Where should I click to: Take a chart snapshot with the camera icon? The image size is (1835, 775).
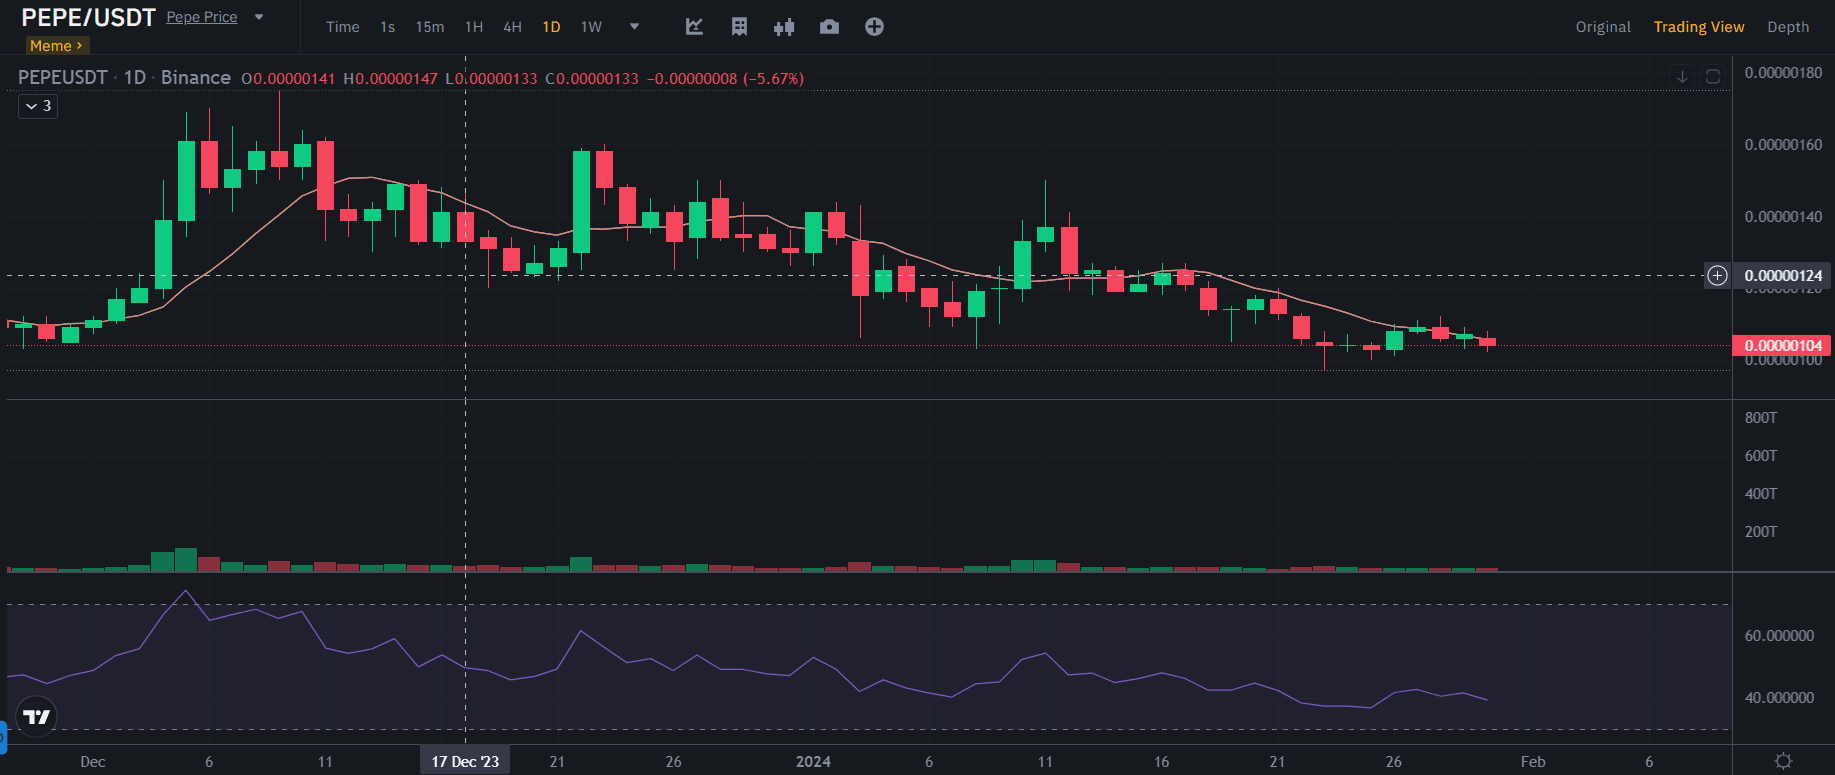pyautogui.click(x=829, y=27)
